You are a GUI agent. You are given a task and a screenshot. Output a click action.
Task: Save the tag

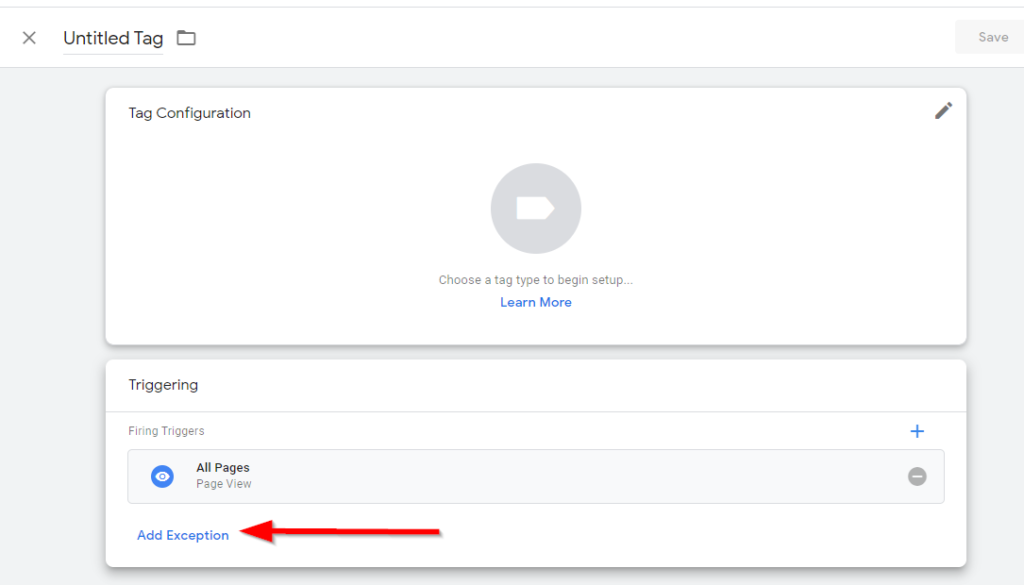992,37
